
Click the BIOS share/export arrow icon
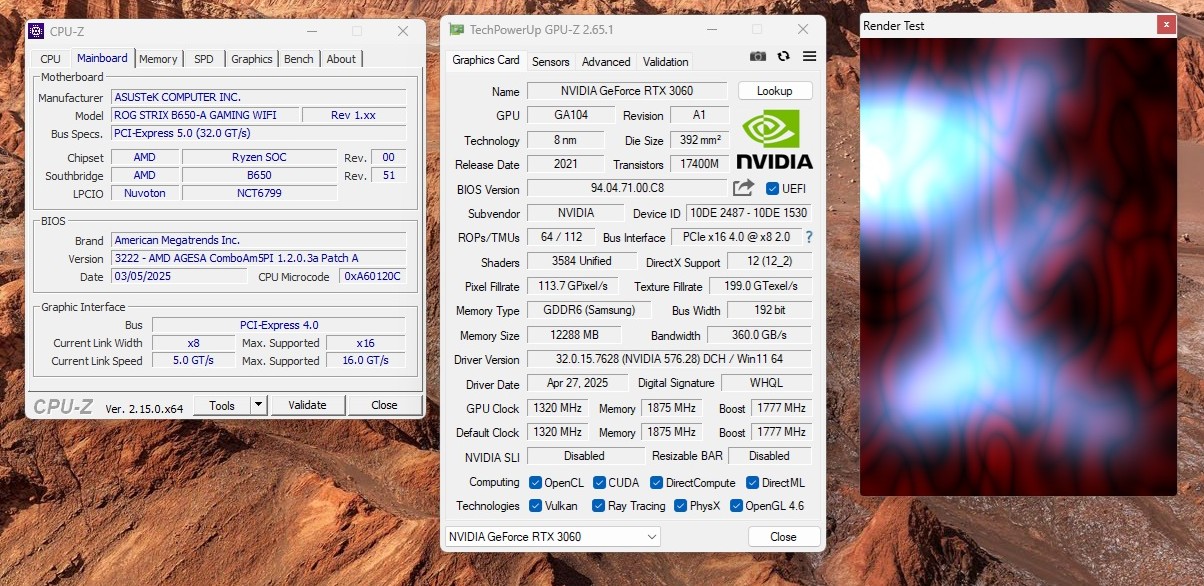[743, 188]
